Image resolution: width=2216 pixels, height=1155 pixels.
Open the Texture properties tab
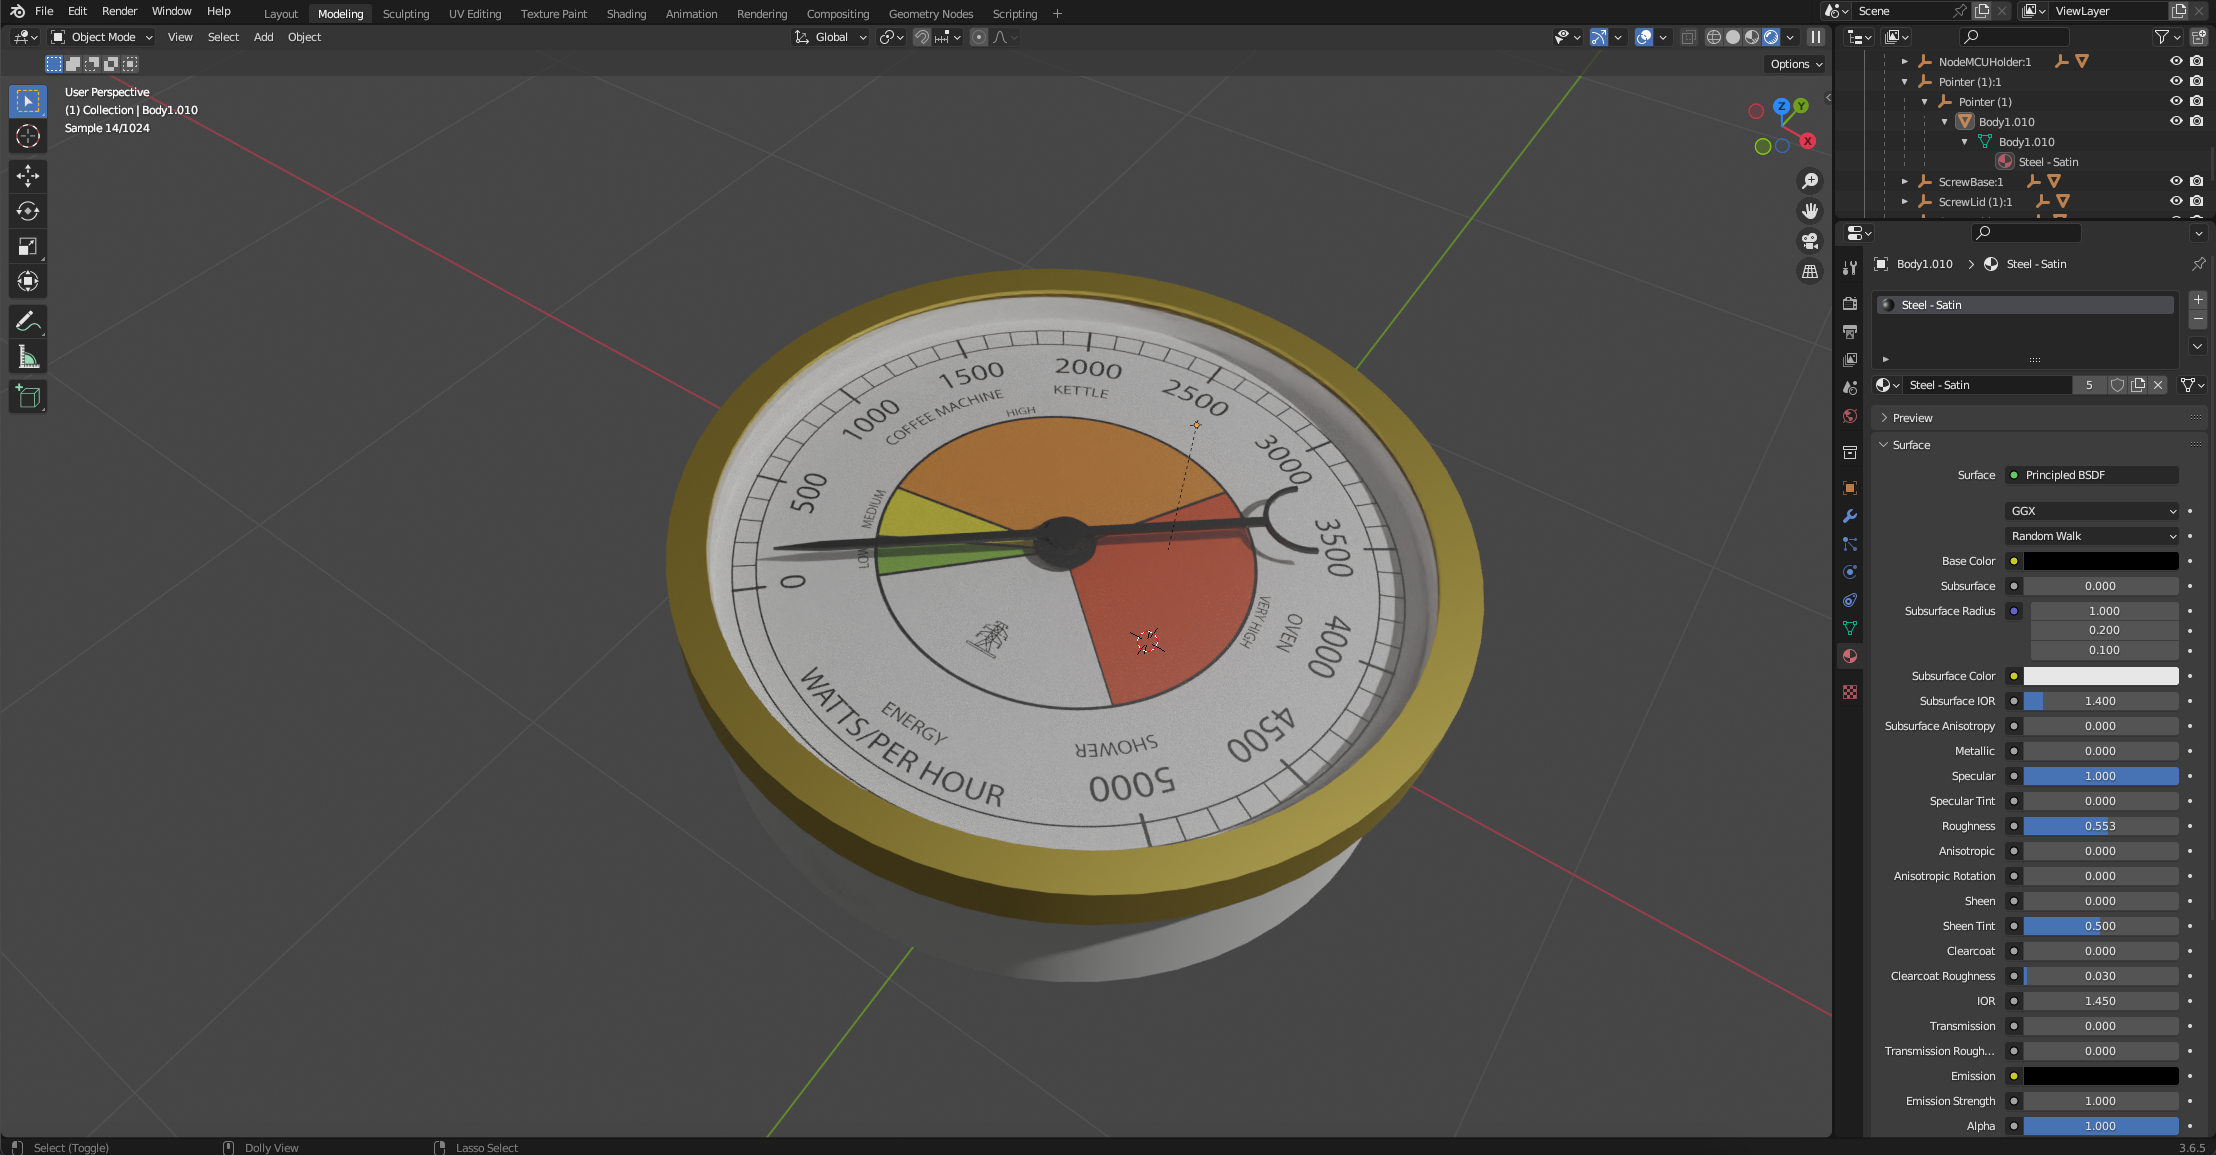pyautogui.click(x=1850, y=692)
